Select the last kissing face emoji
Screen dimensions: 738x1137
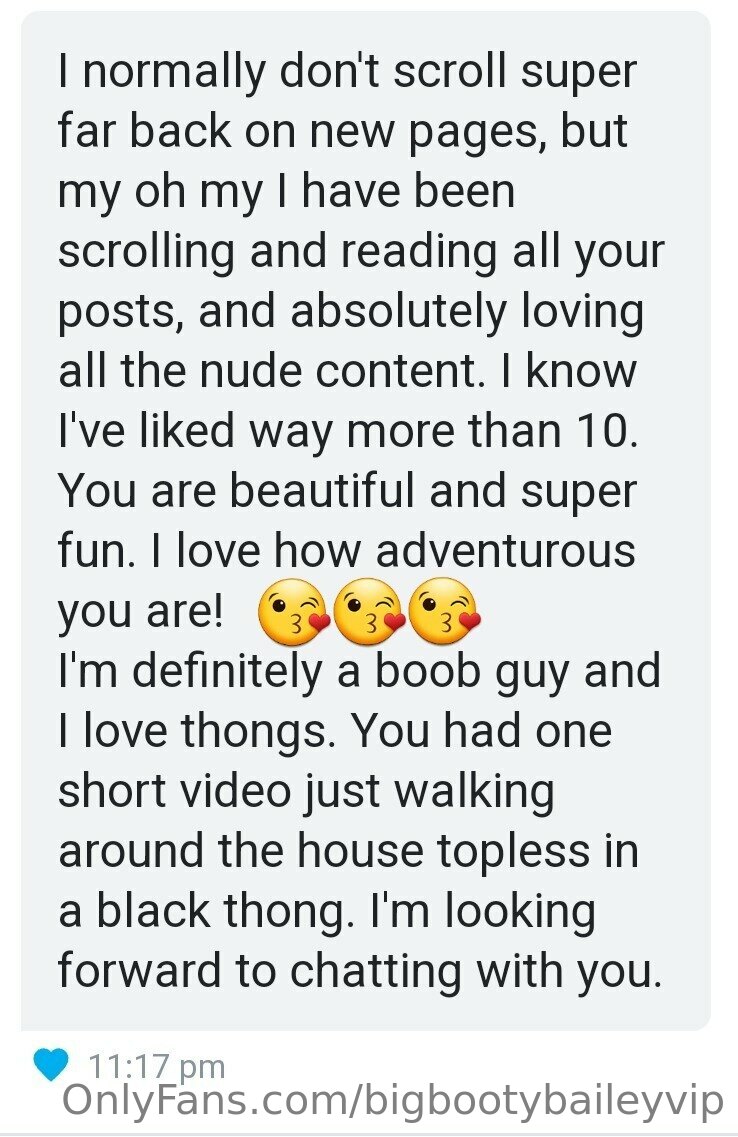click(445, 613)
